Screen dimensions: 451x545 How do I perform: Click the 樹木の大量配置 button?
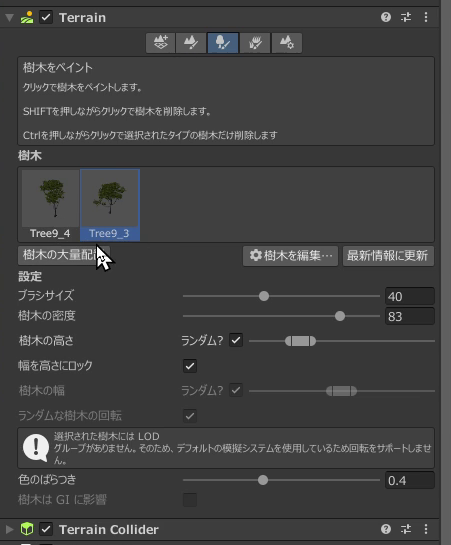tap(64, 255)
